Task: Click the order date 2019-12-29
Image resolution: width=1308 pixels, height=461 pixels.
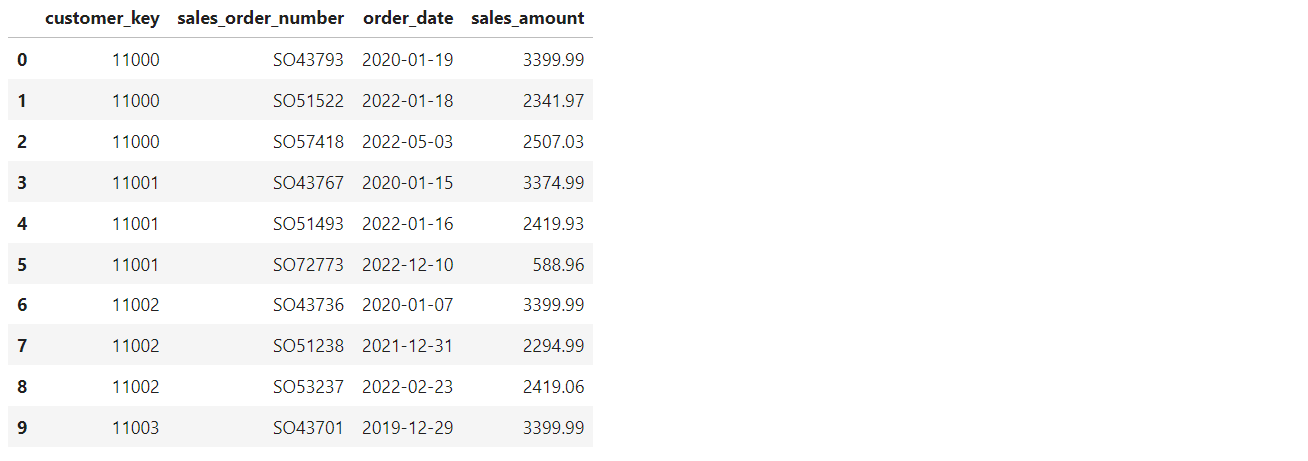Action: (408, 428)
